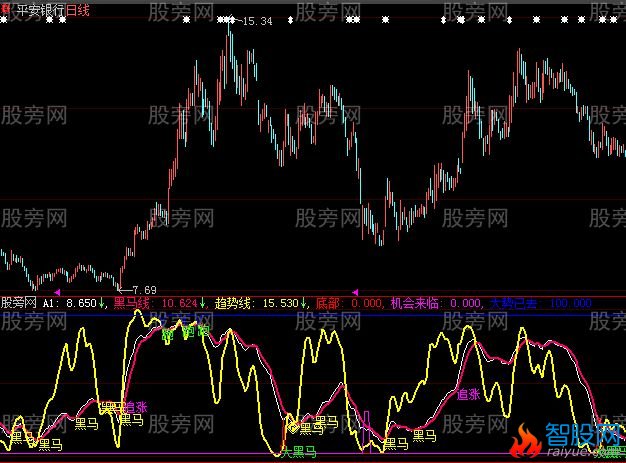The image size is (626, 463).
Task: Click the stock name 平安银行
Action: click(x=40, y=10)
